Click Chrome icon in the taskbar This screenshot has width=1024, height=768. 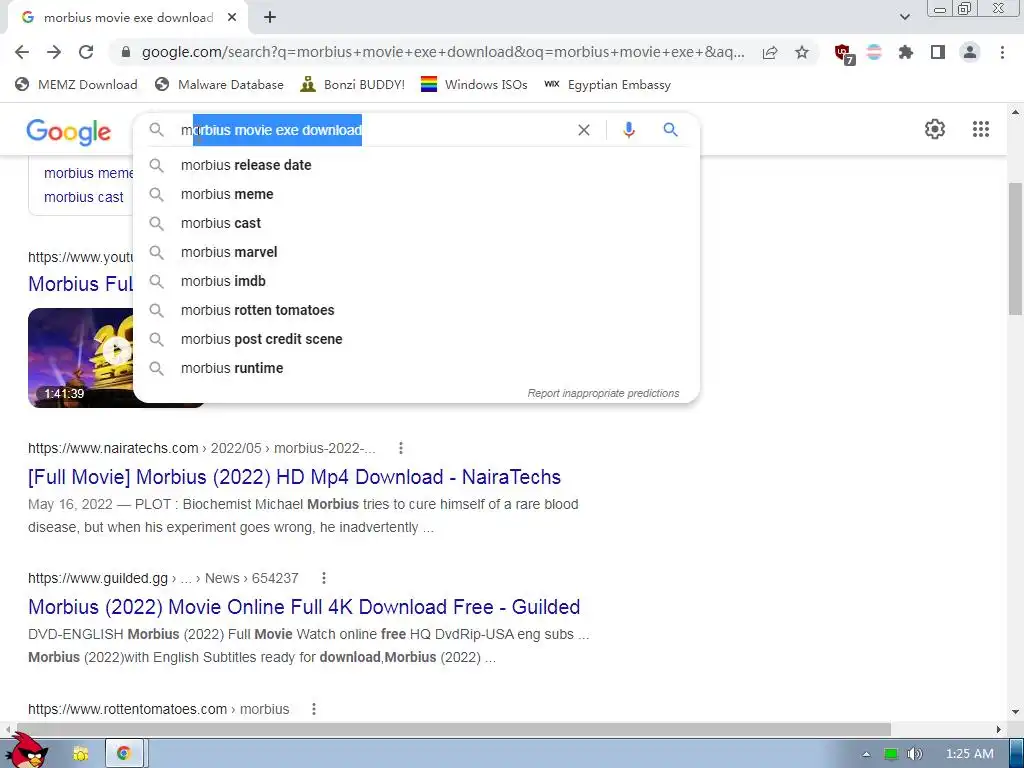(x=124, y=754)
